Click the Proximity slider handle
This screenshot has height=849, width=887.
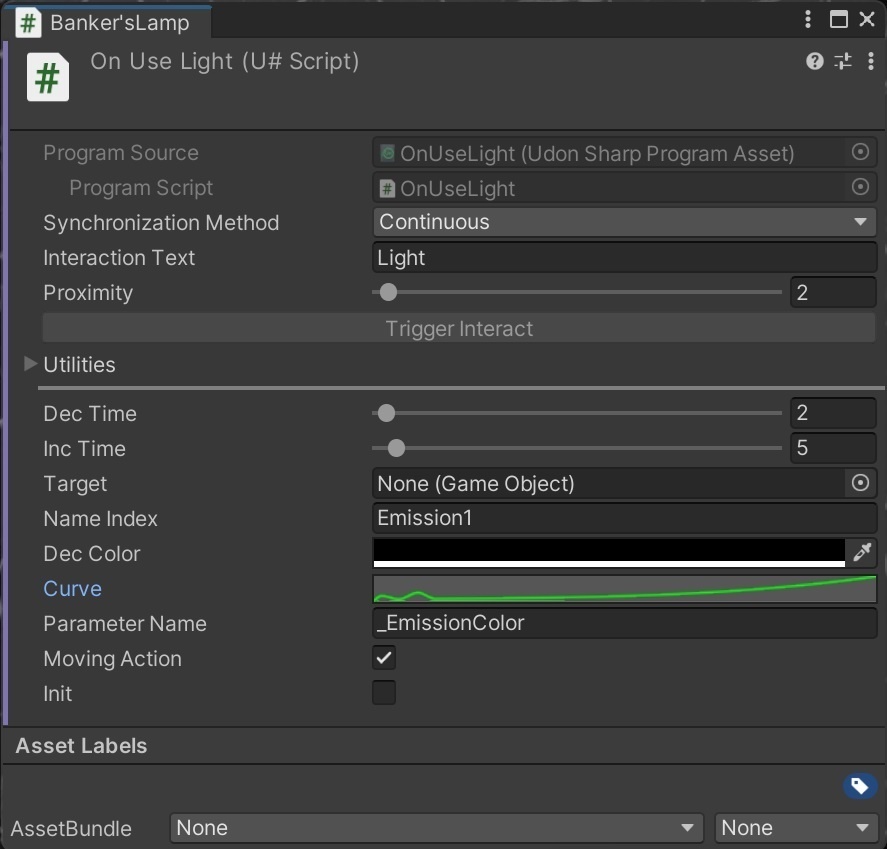click(x=389, y=293)
